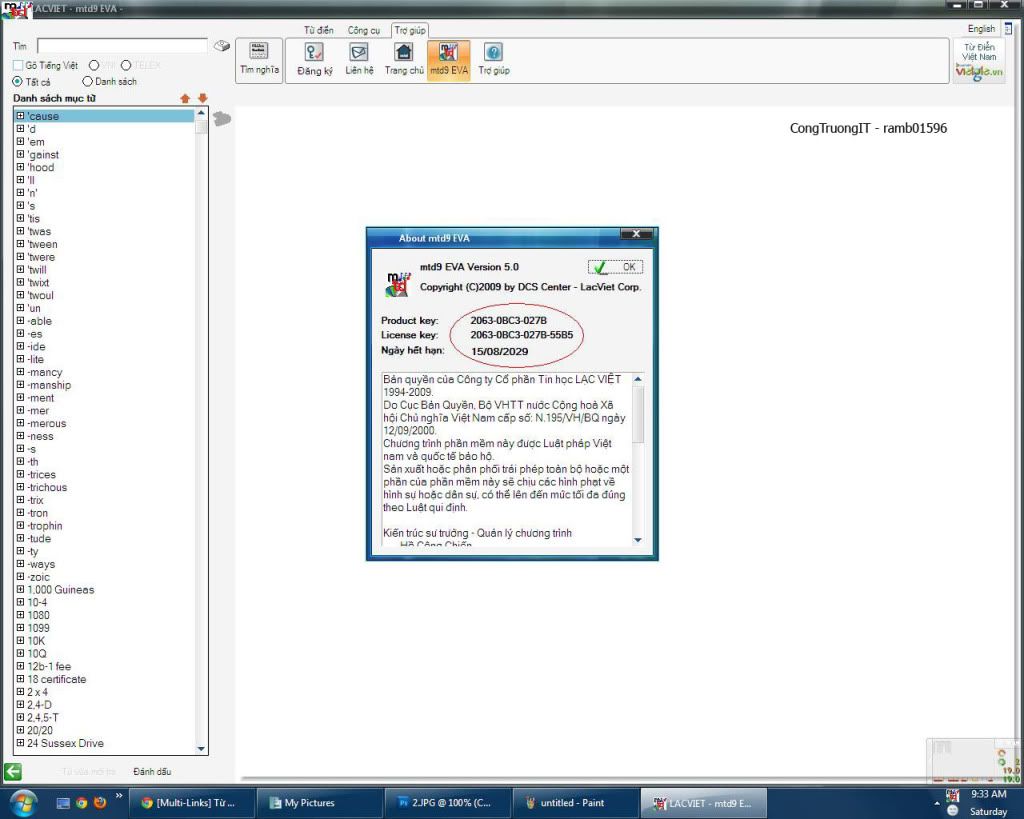The image size is (1024, 819).
Task: Select the 12b-1 fee list entry
Action: point(49,666)
